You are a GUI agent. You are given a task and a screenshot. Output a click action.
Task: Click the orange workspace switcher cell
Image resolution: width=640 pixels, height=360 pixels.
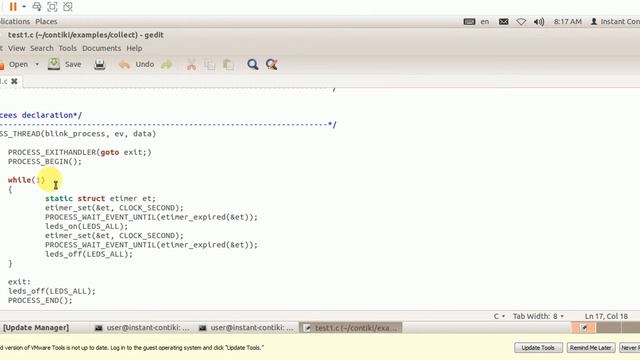[583, 328]
